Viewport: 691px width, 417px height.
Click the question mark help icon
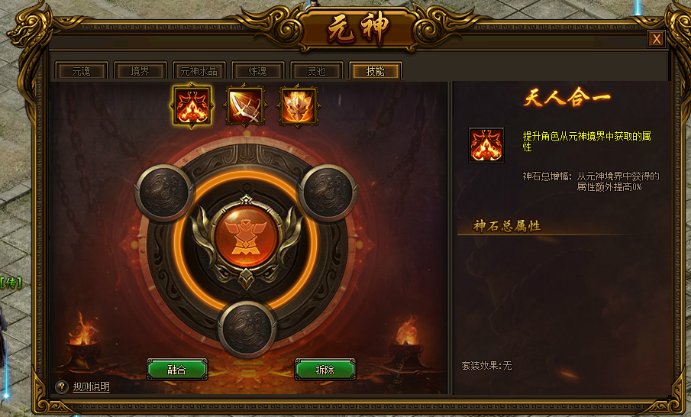[x=62, y=387]
